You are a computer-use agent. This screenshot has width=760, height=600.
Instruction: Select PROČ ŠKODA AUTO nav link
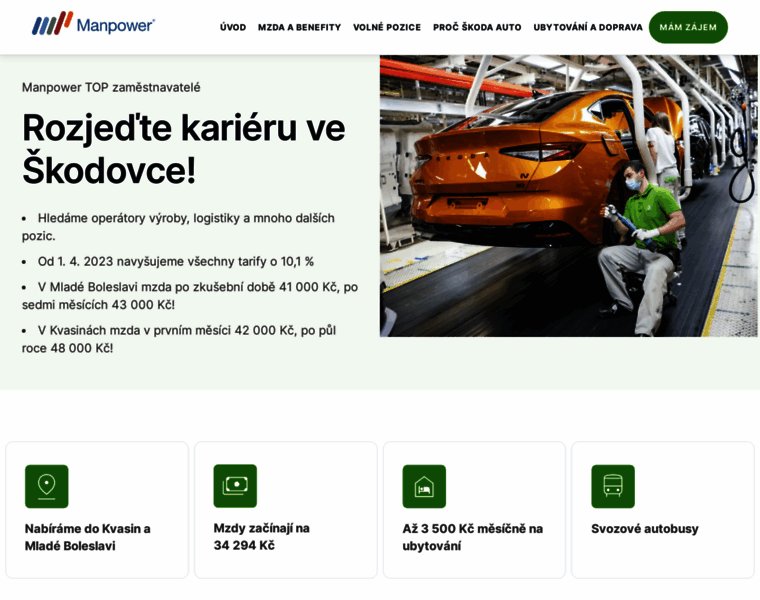click(x=477, y=28)
